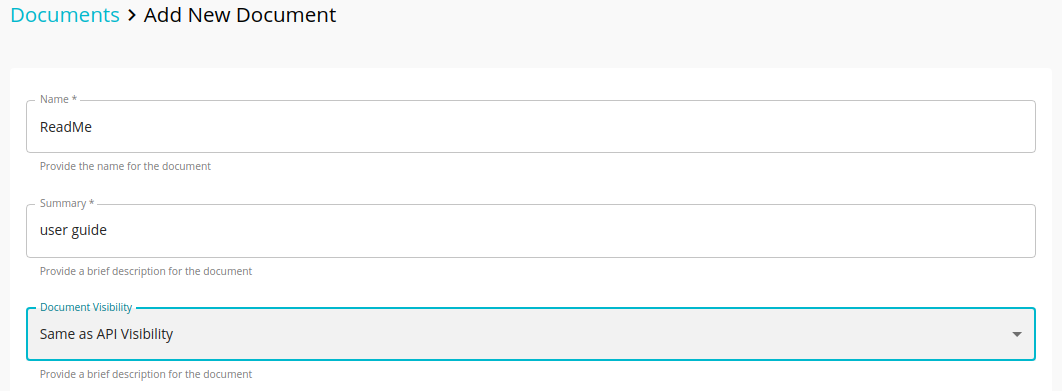Place cursor after 'user guide' in Summary

tap(108, 230)
